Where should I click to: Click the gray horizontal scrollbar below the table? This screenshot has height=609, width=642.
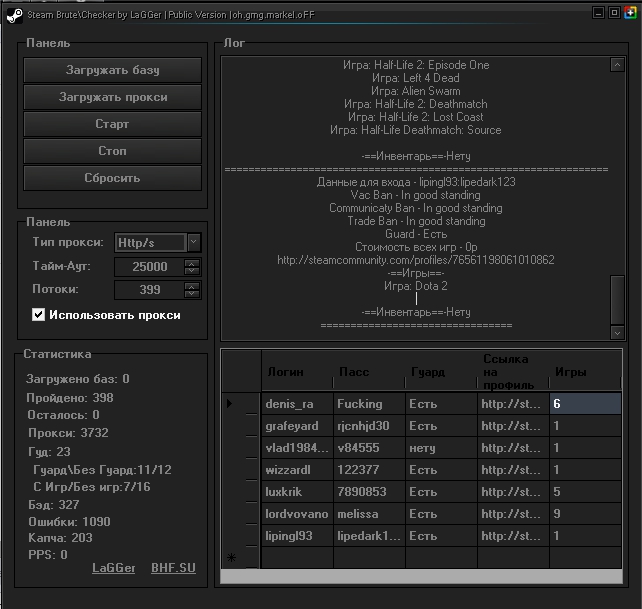[421, 576]
